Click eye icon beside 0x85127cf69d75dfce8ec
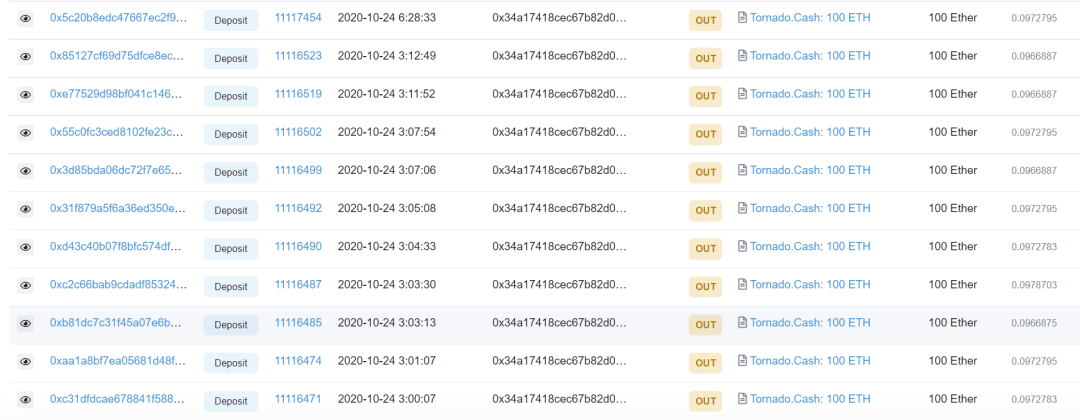Viewport: 1080px width, 420px height. [x=25, y=56]
